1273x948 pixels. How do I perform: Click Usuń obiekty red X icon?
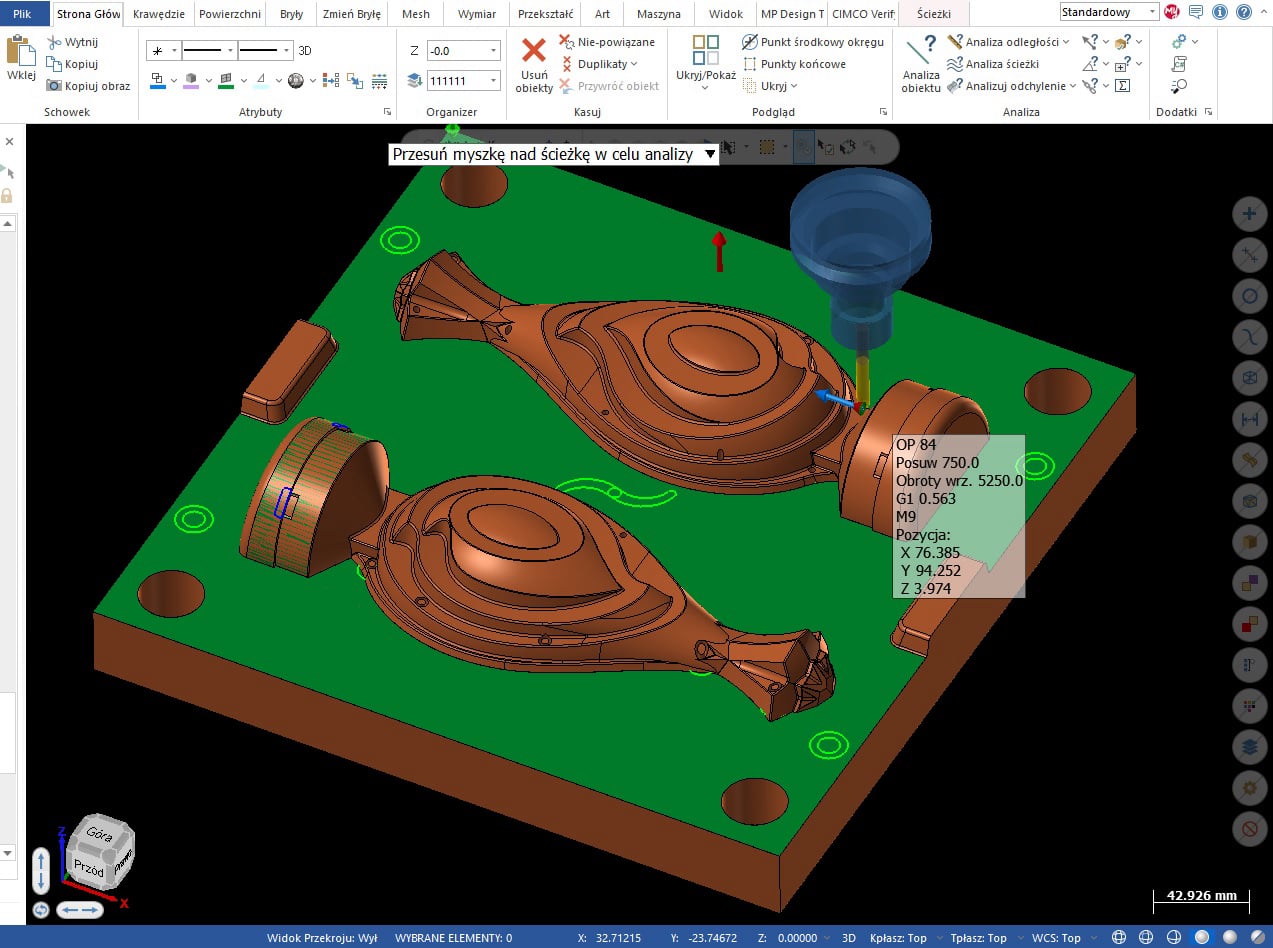coord(534,52)
